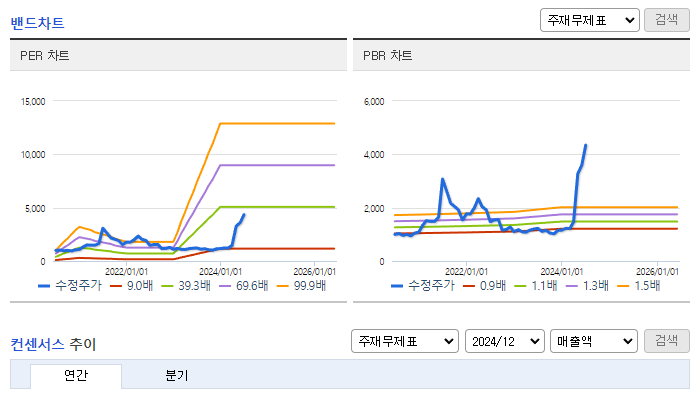Click the 밴드차트 heading
The image size is (695, 394).
click(38, 23)
